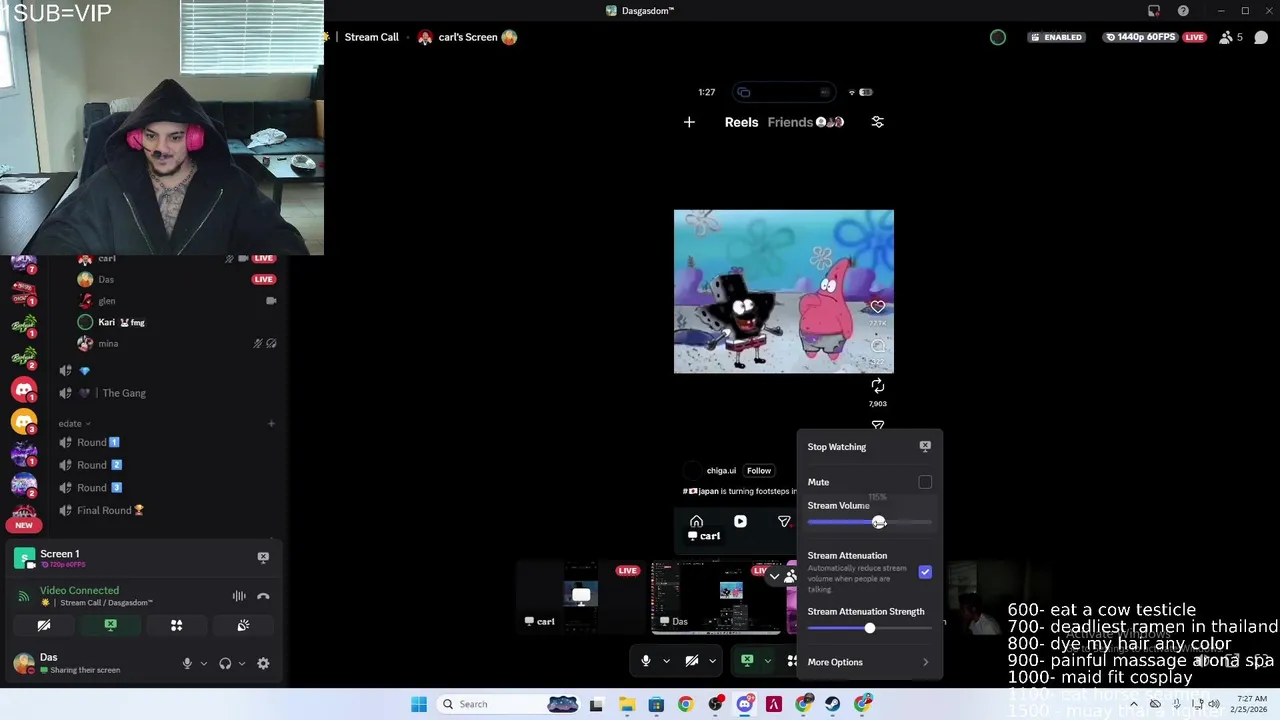The image size is (1280, 720).
Task: Check the Mute checkbox in stream menu
Action: coord(925,482)
